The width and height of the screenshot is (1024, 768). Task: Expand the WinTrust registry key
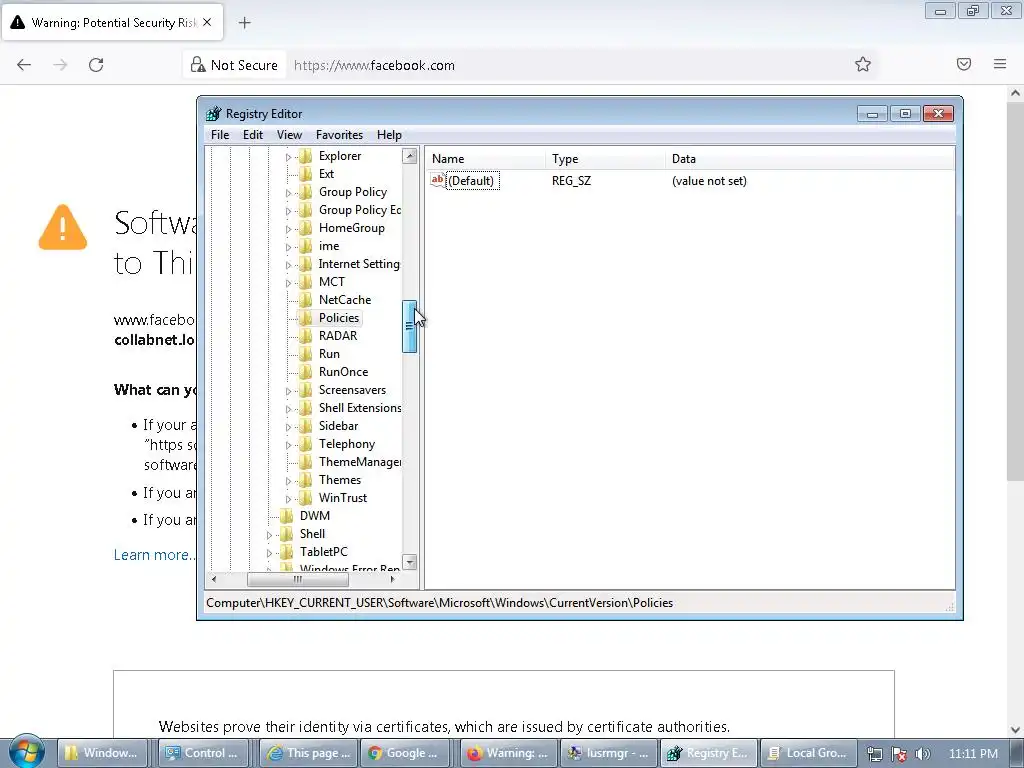[x=288, y=498]
